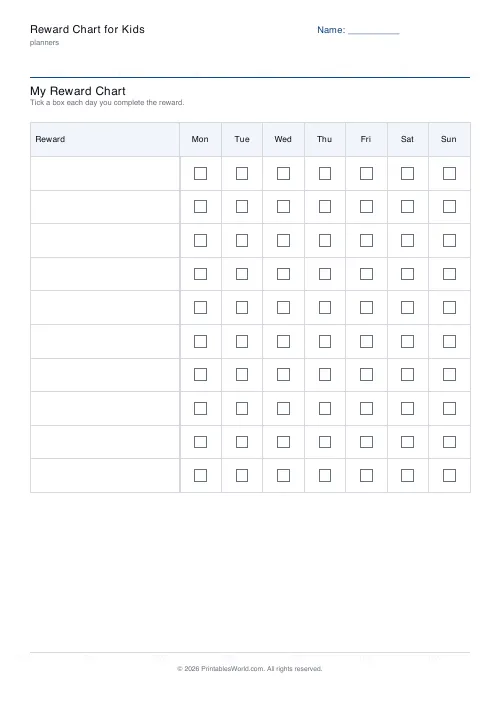Click the PrintablesWorld.com footer text
The image size is (500, 708).
[249, 669]
